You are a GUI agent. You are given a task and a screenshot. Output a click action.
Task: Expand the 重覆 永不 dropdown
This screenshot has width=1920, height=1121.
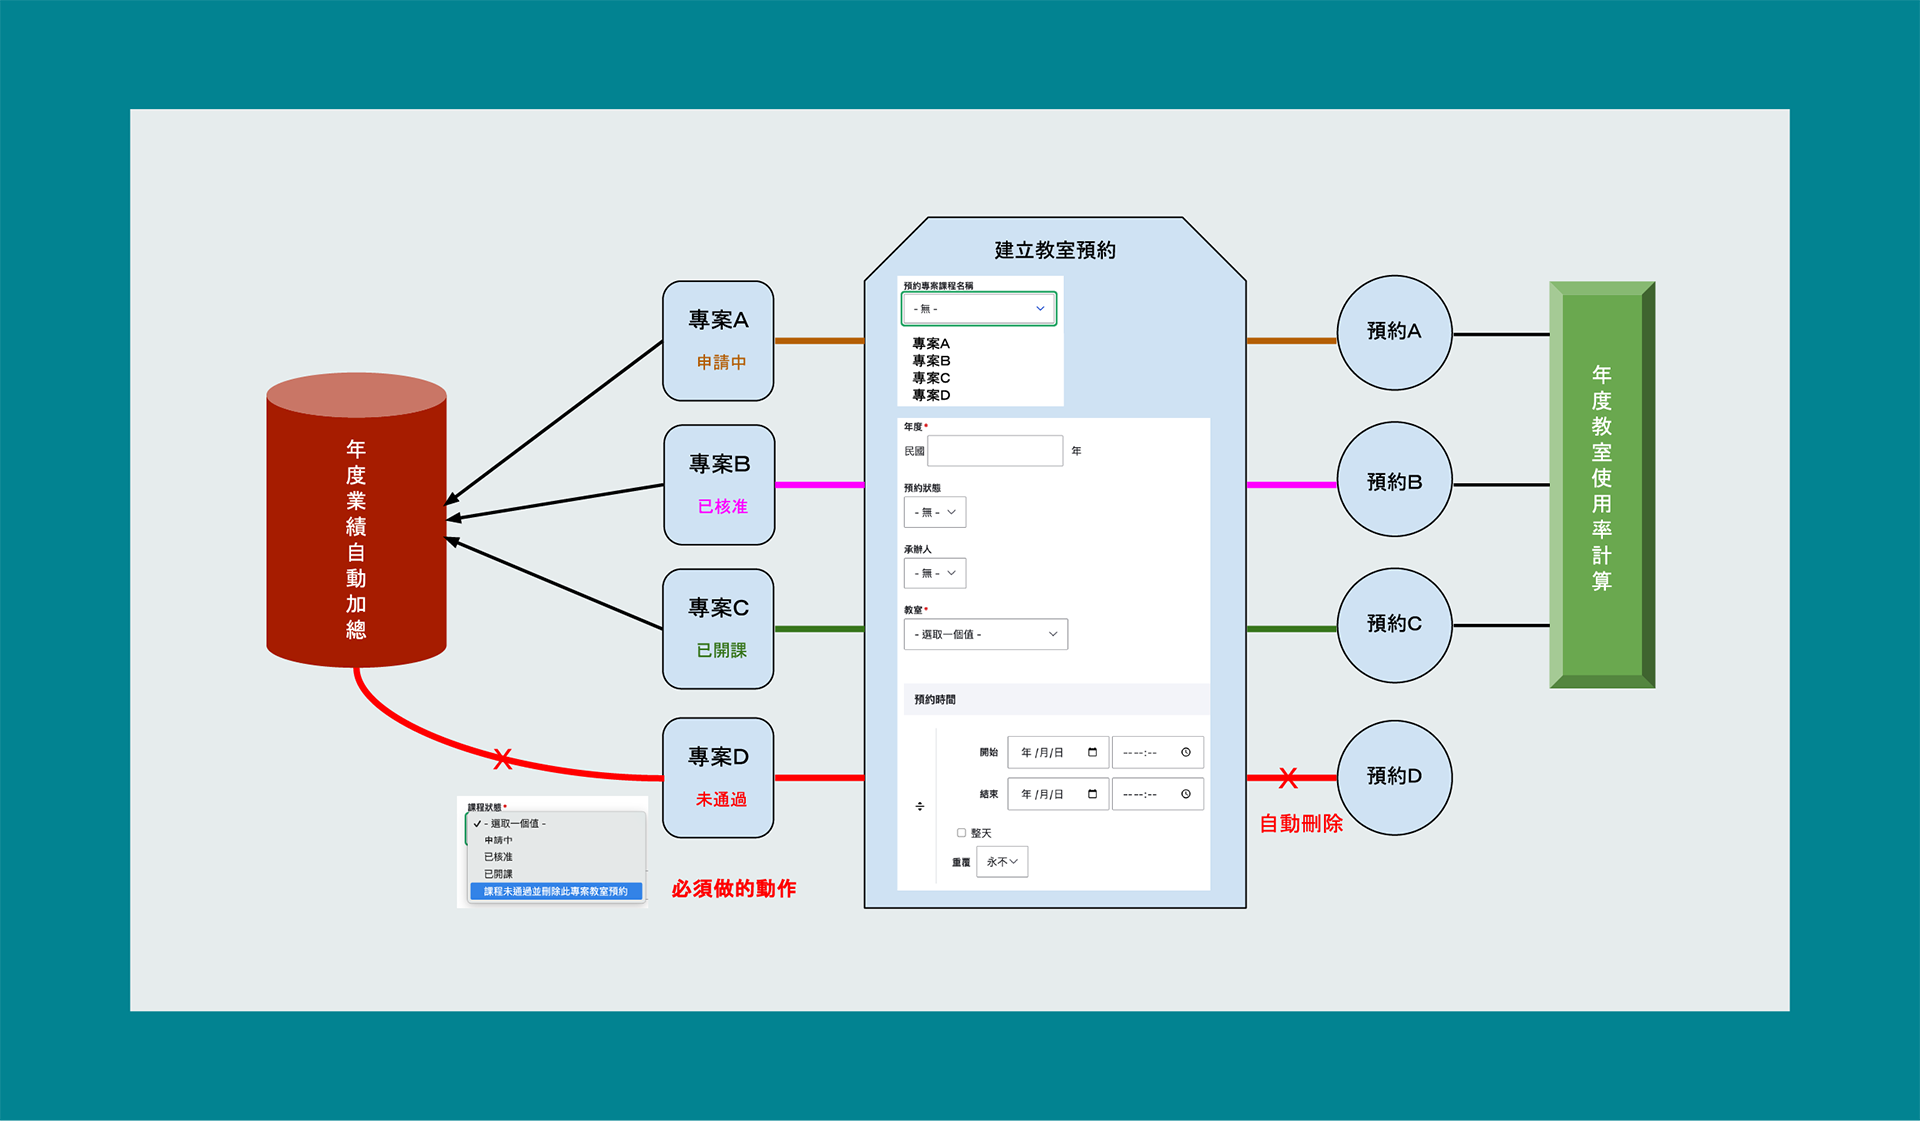coord(1002,862)
